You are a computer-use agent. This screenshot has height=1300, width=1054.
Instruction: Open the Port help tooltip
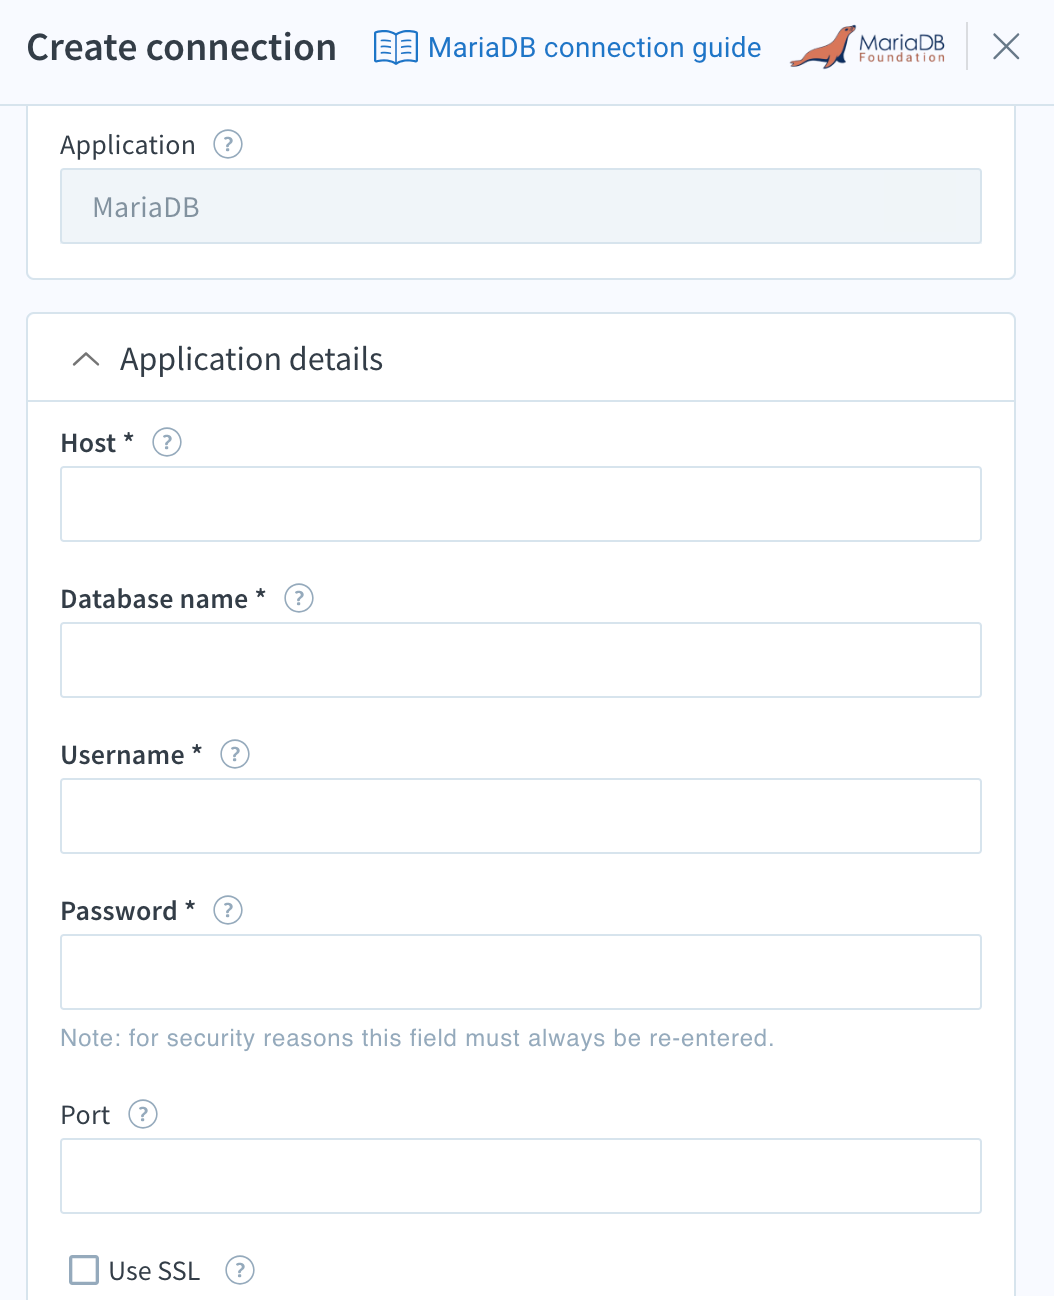142,1114
